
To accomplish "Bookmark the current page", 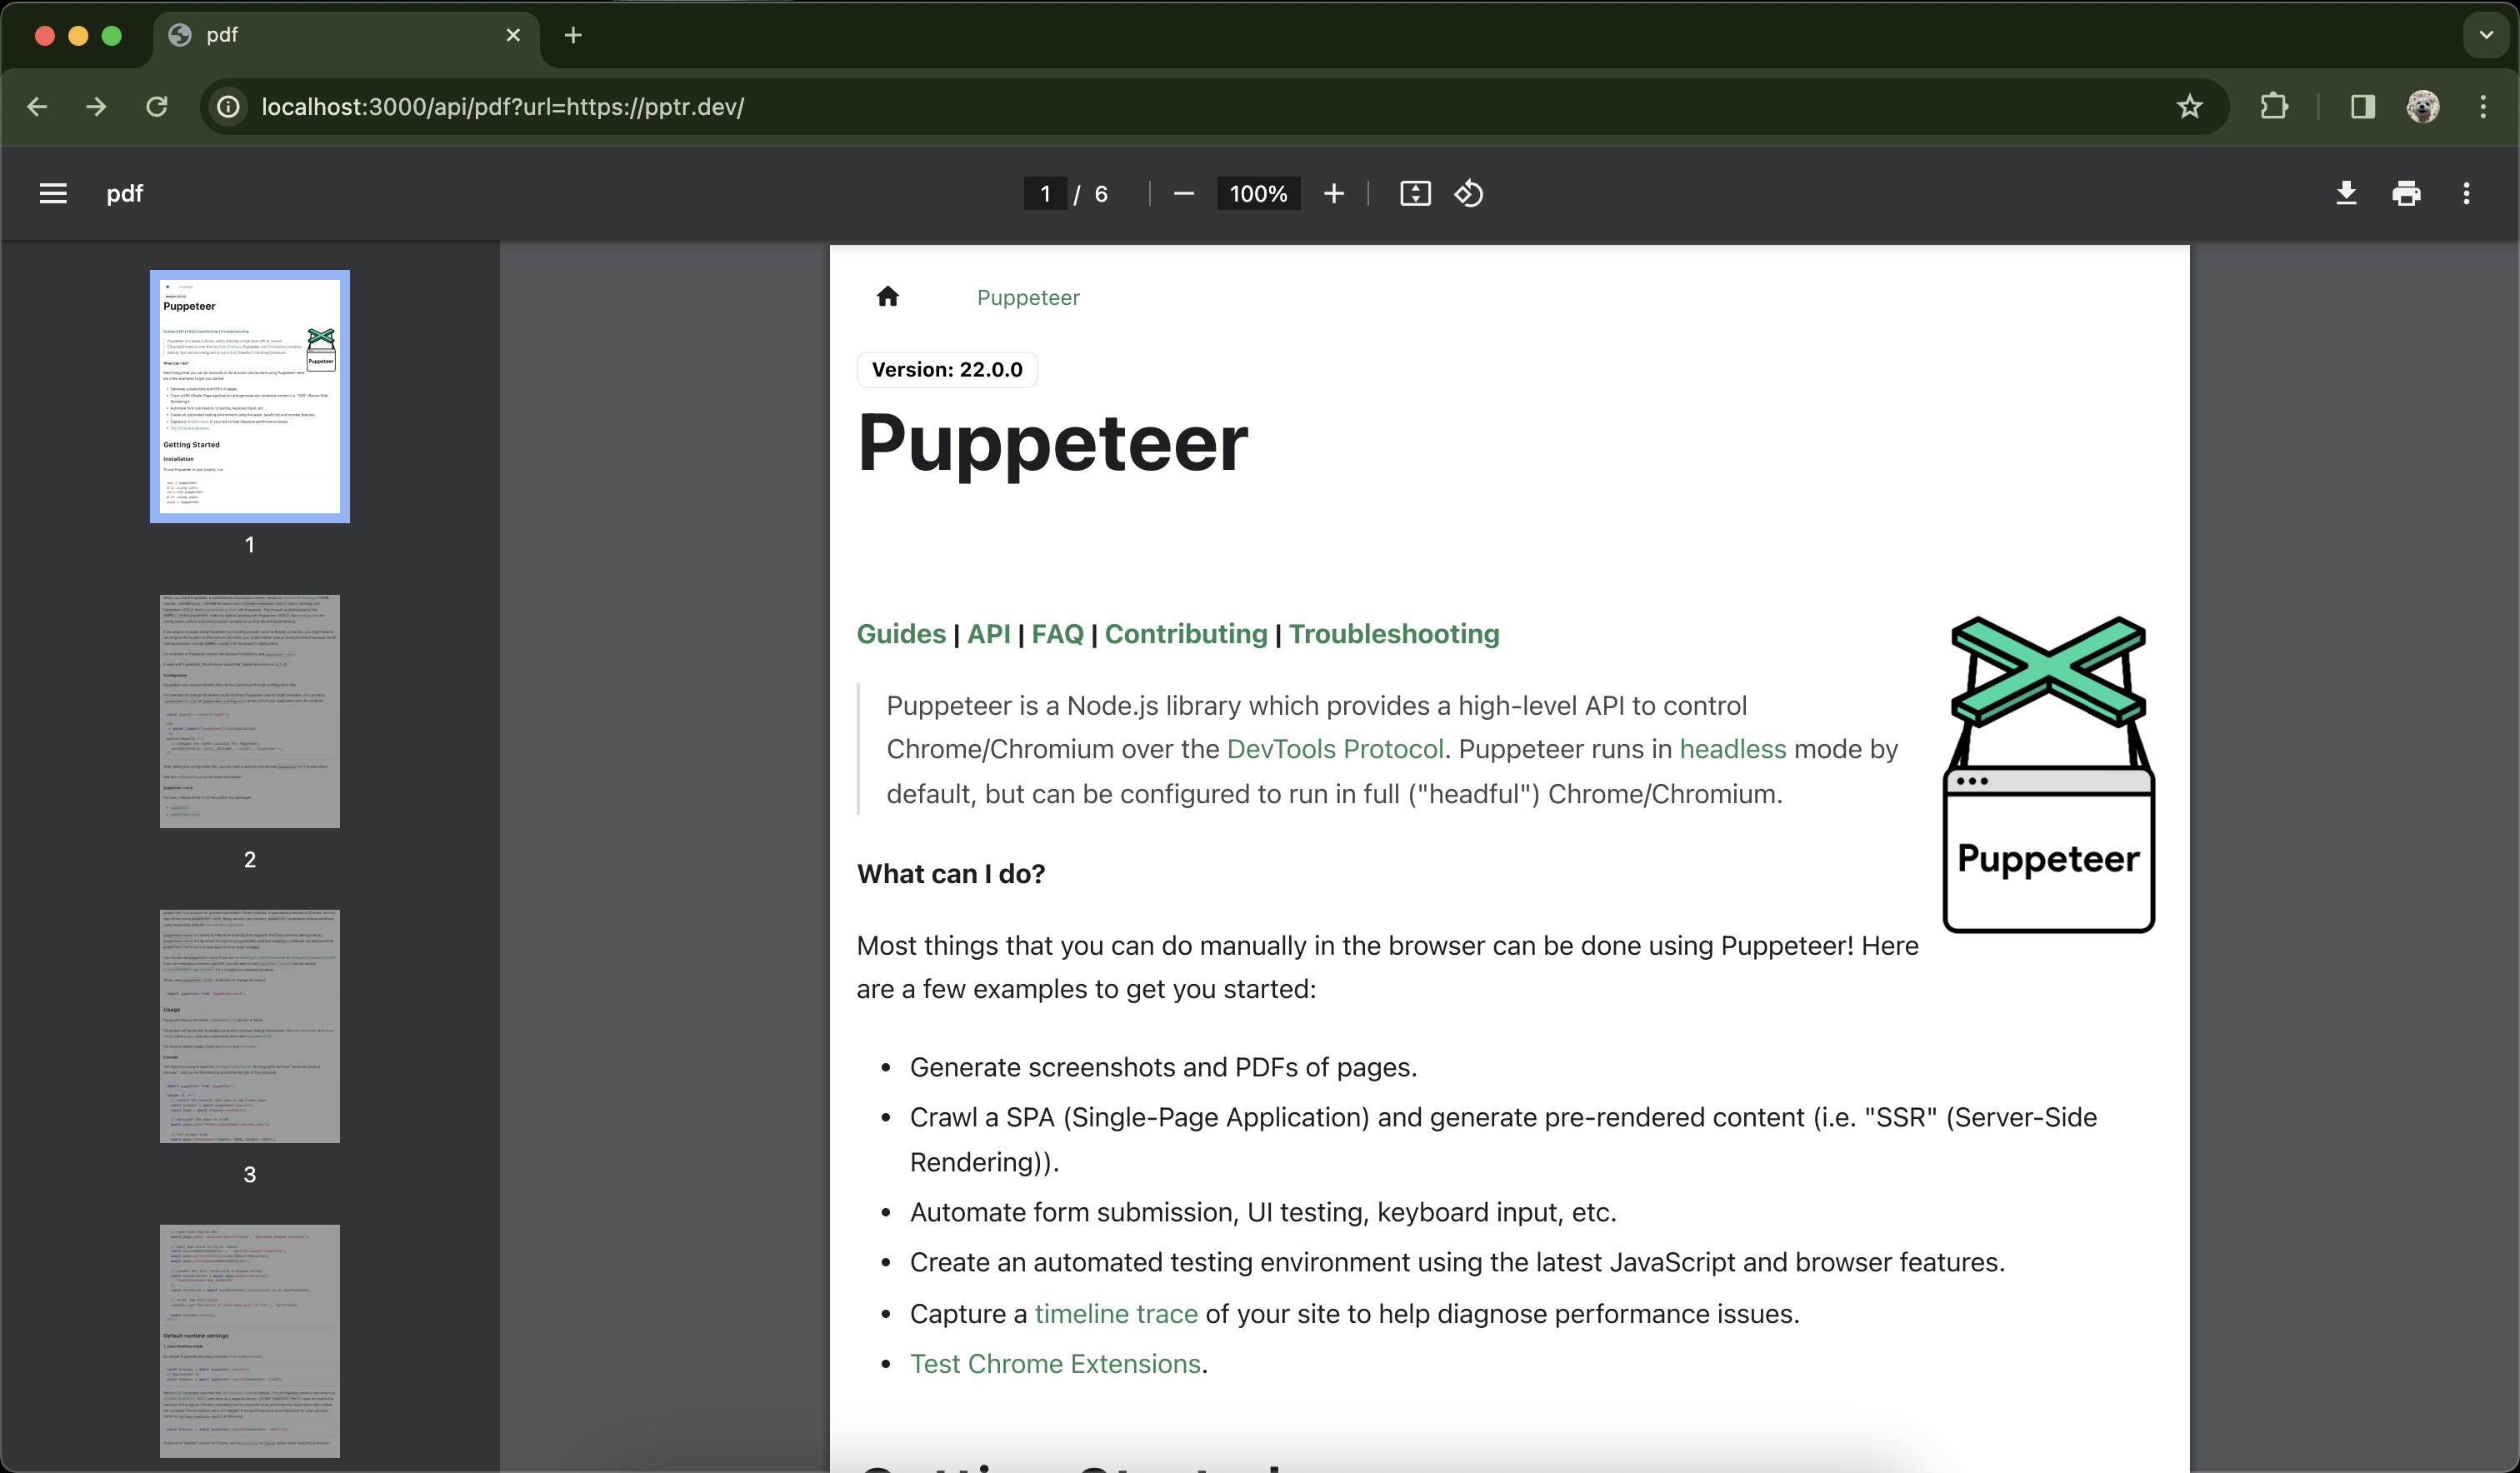I will click(2190, 106).
